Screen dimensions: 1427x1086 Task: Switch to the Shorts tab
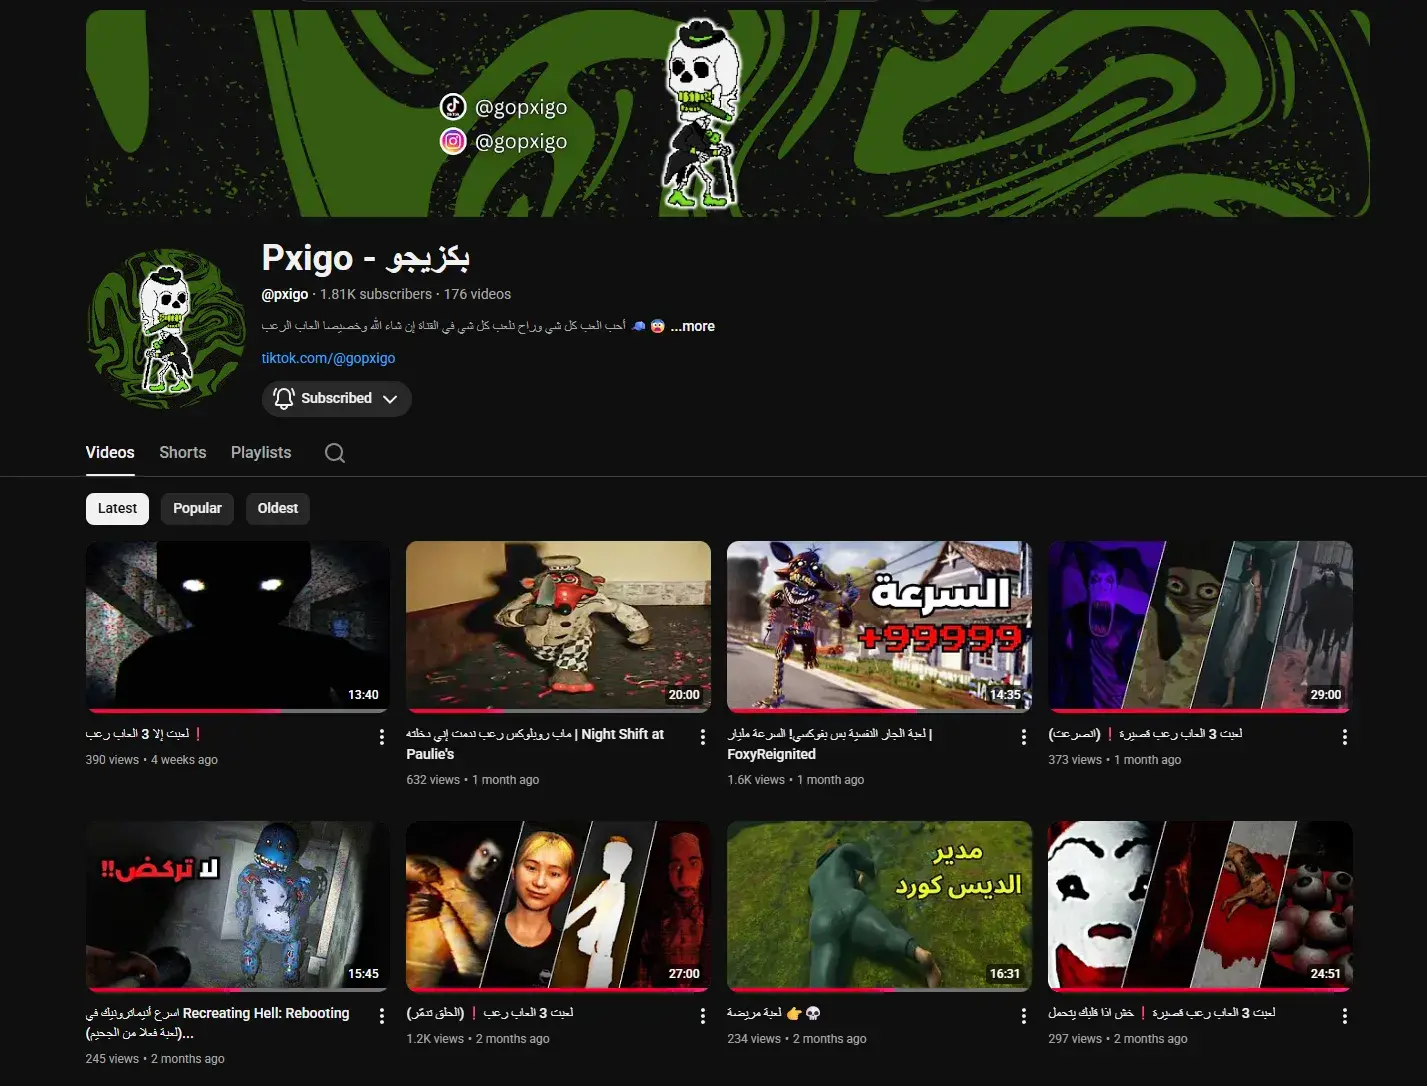pos(182,452)
